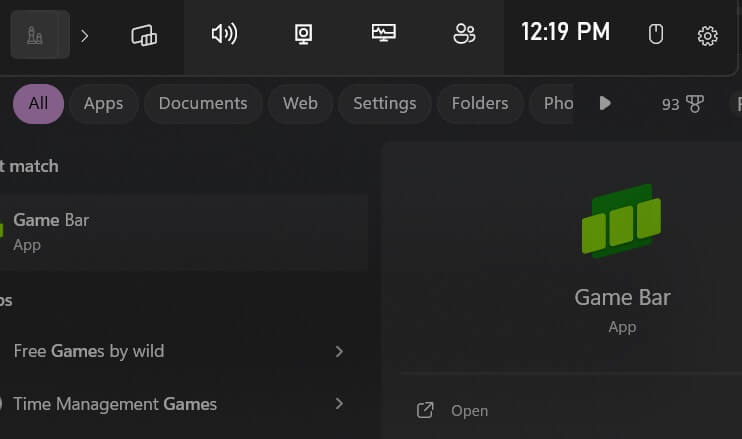Screen dimensions: 742x439
Task: Click the large green Game Bar icon
Action: click(x=622, y=221)
